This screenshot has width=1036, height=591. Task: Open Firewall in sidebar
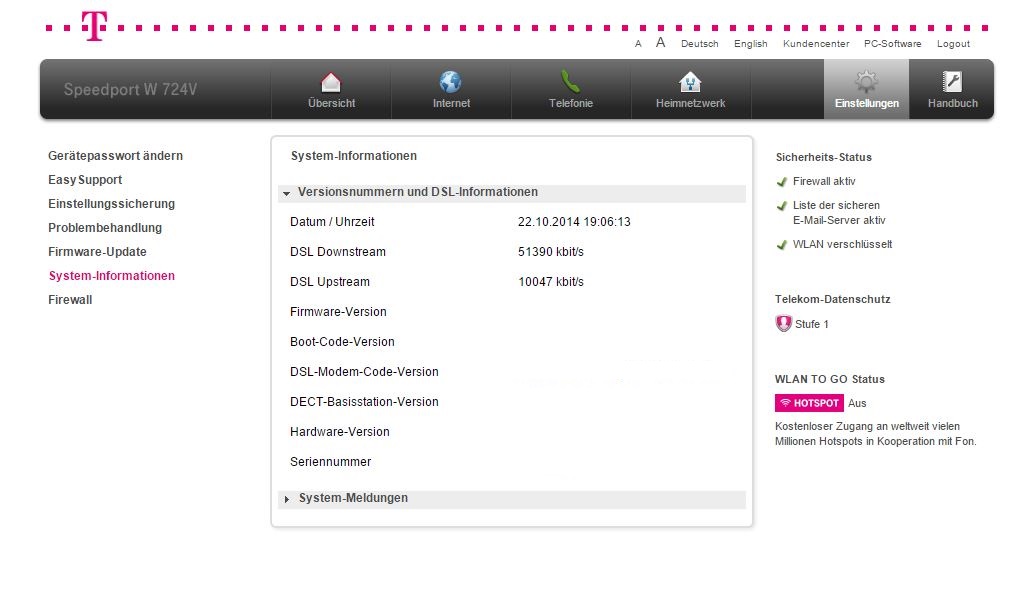[70, 300]
